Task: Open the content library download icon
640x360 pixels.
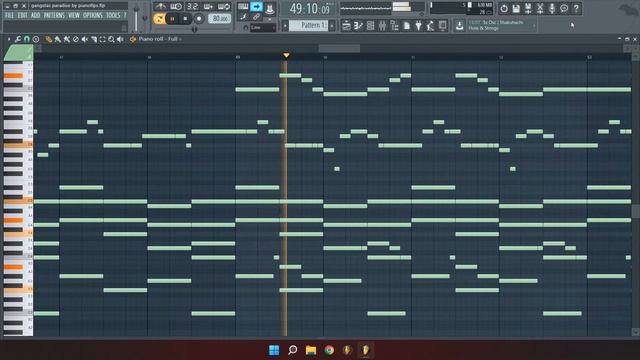Action: click(x=459, y=26)
